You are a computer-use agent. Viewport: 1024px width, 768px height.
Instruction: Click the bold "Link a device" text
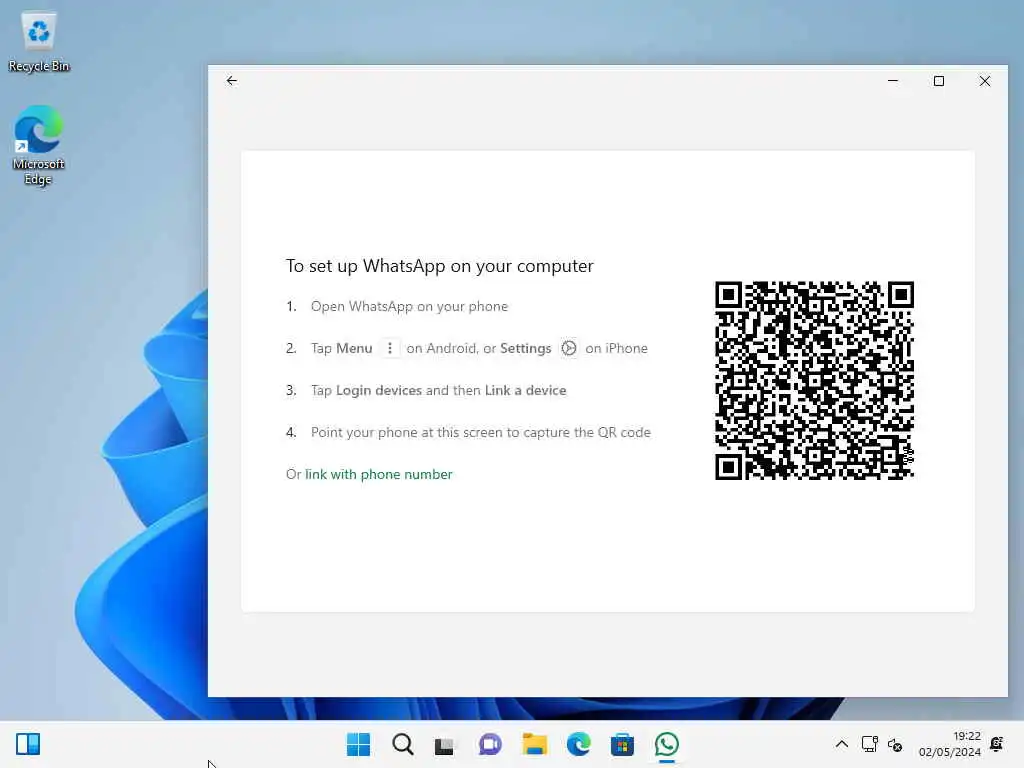pos(525,390)
